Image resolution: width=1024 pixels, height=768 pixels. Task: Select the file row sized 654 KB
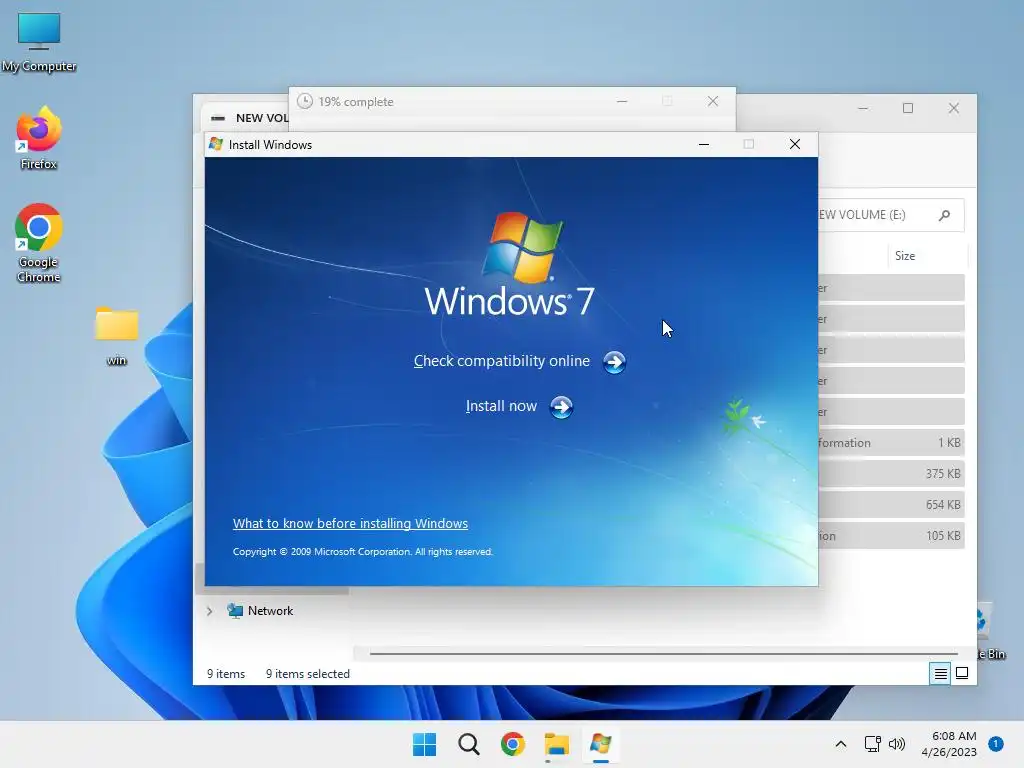891,505
